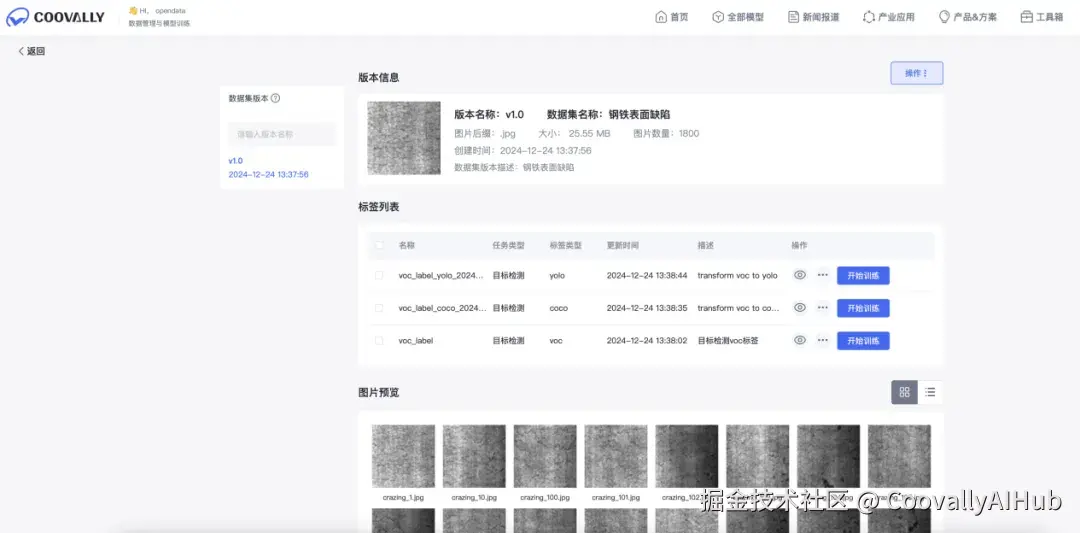Click the help icon beside 数据集版本
This screenshot has height=533, width=1080.
[276, 98]
